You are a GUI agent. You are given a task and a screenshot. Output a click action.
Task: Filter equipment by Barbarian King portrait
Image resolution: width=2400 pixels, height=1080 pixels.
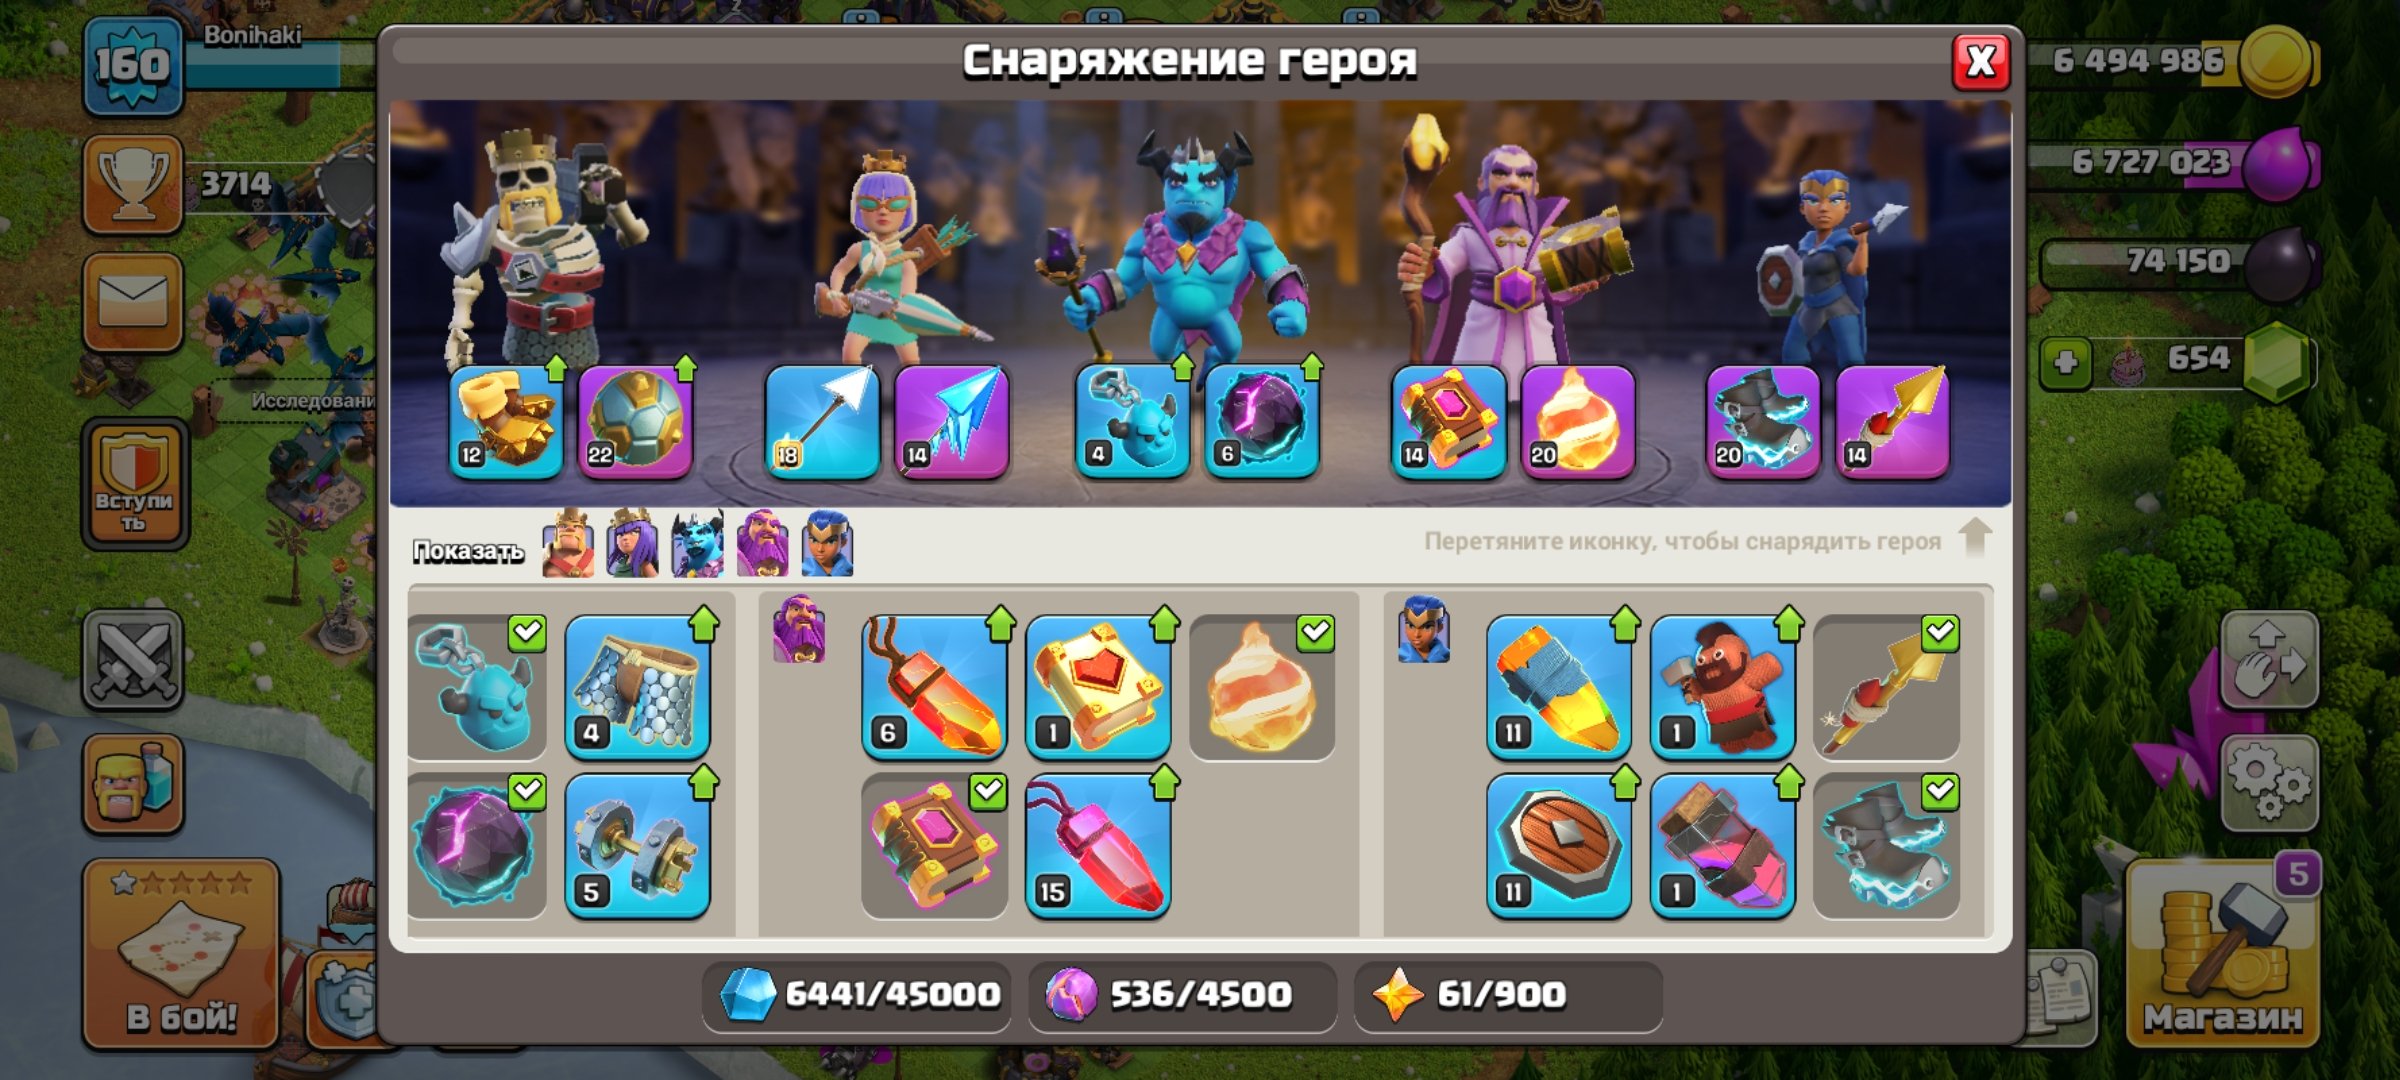click(568, 545)
